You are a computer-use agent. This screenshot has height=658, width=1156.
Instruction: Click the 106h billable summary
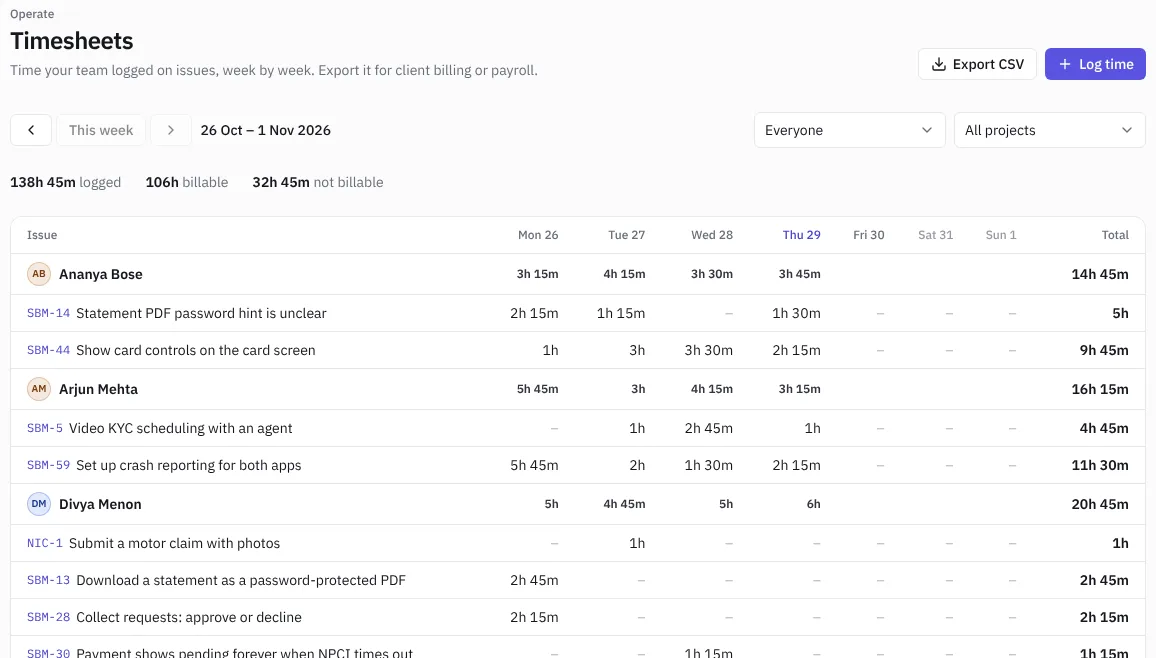[x=187, y=182]
